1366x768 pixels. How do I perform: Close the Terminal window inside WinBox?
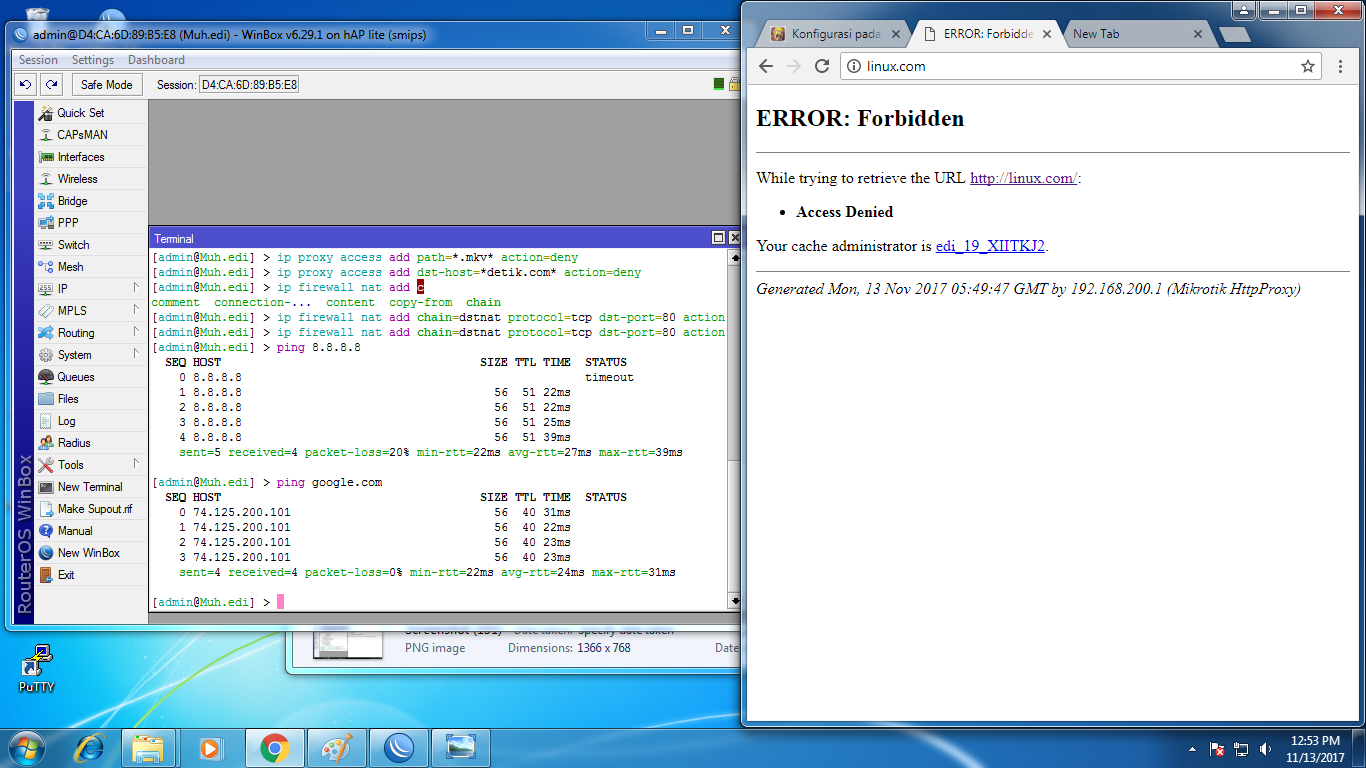coord(735,238)
